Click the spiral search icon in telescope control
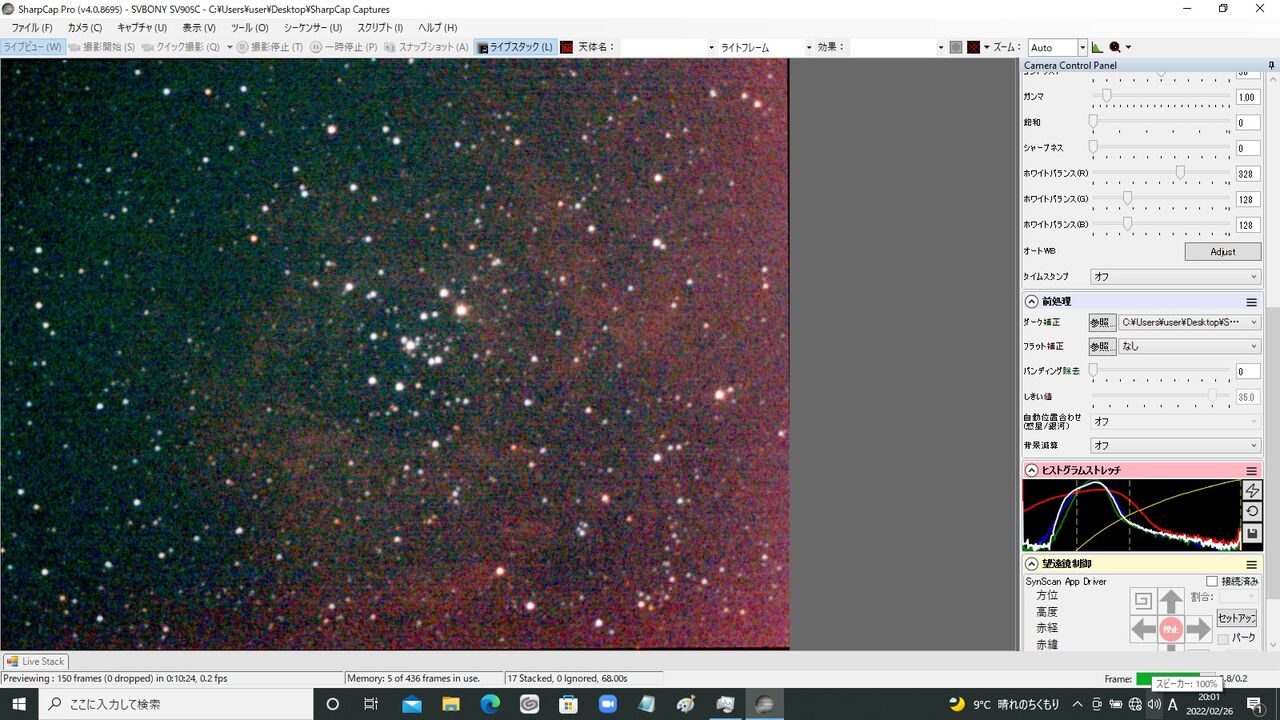Viewport: 1280px width, 720px height. [x=1144, y=601]
